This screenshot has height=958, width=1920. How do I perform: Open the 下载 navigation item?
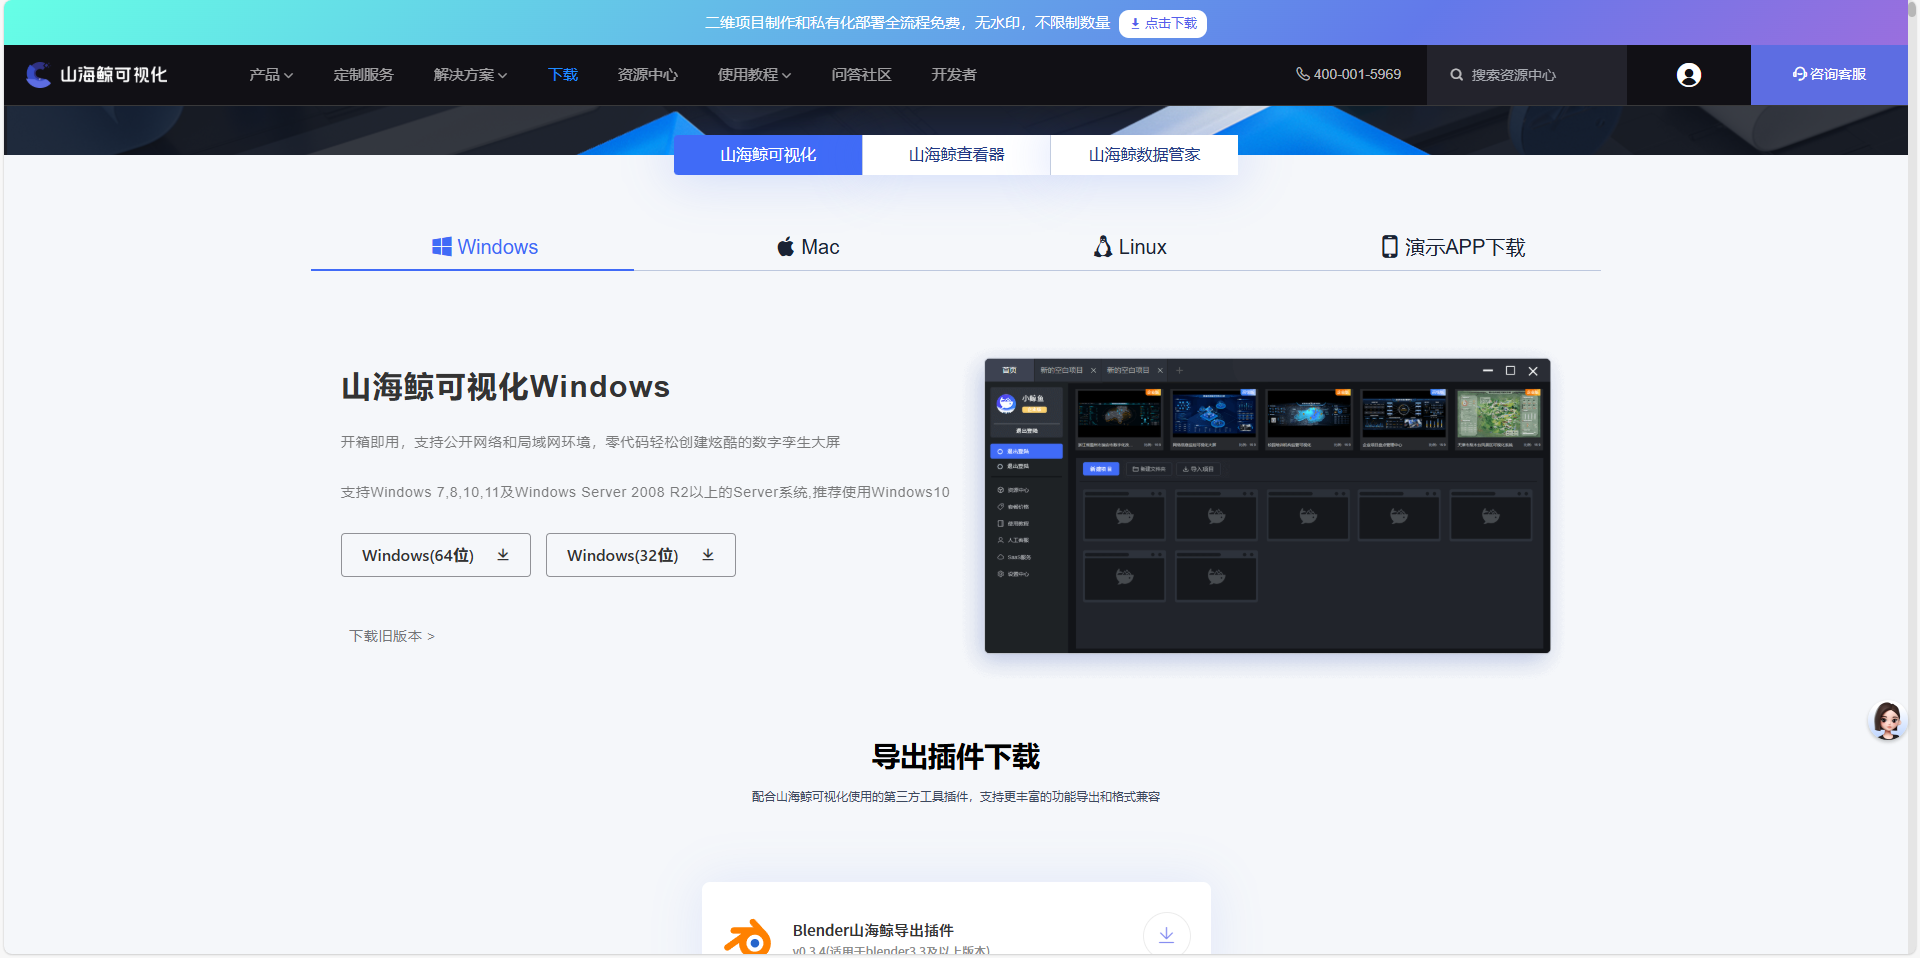click(x=563, y=75)
